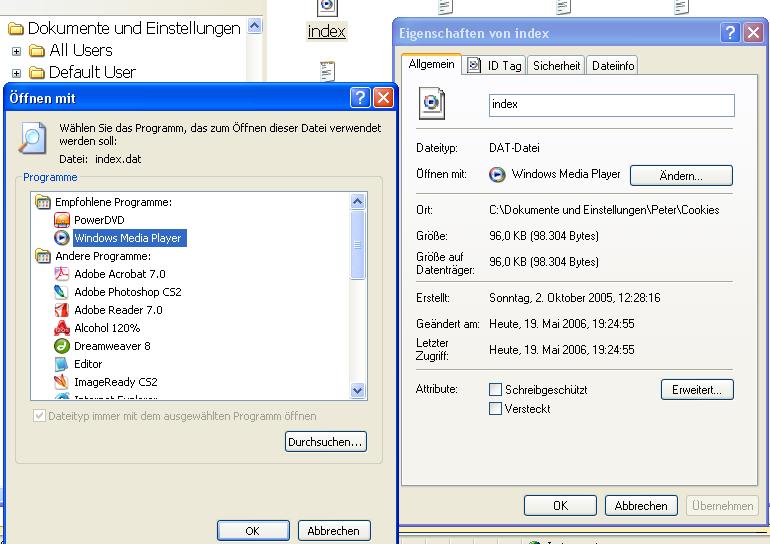Select PowerDVD list entry text

pyautogui.click(x=99, y=220)
